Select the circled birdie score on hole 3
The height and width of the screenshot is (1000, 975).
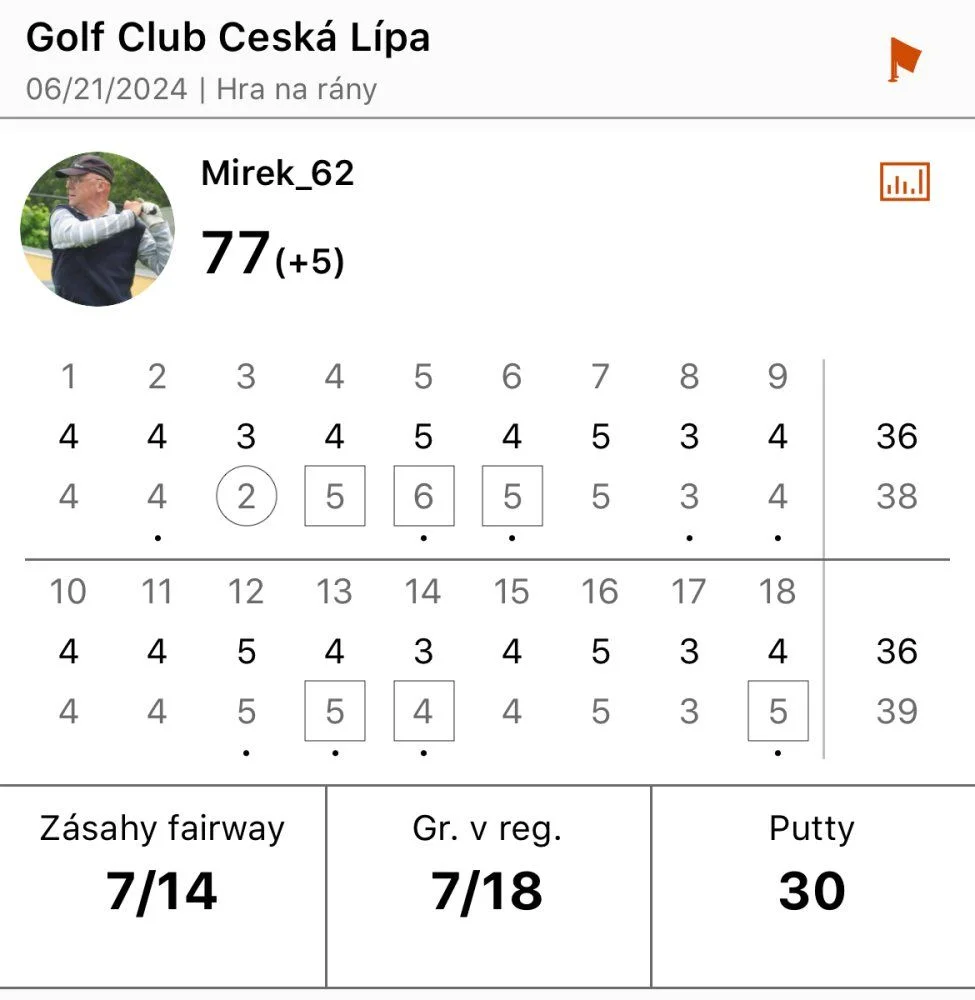point(246,496)
